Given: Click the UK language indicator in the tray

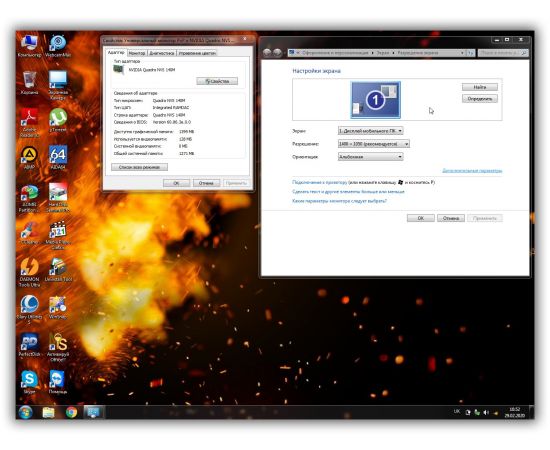Looking at the screenshot, I should pos(457,411).
